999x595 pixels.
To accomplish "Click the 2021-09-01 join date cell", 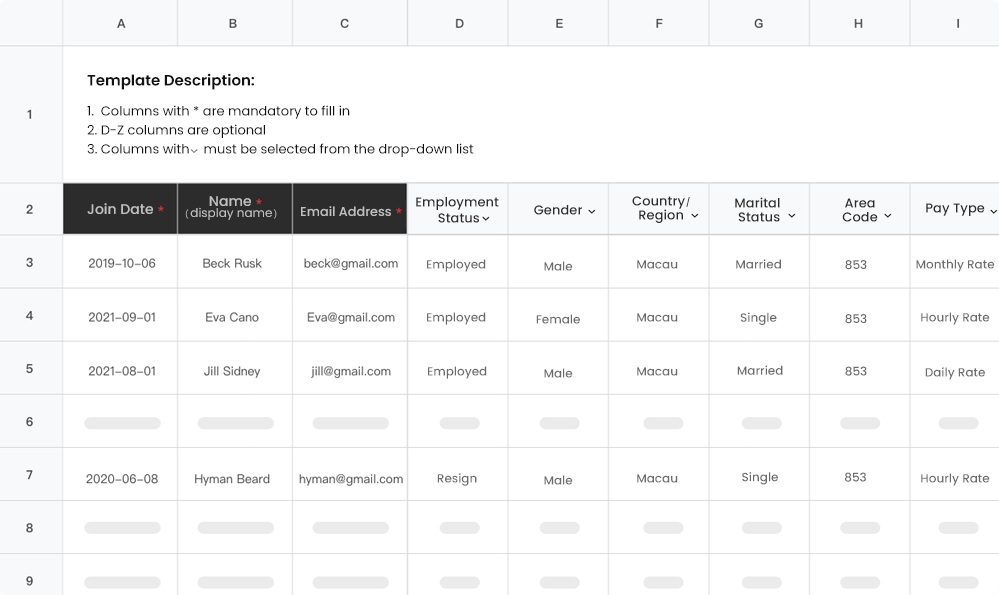I will click(122, 317).
